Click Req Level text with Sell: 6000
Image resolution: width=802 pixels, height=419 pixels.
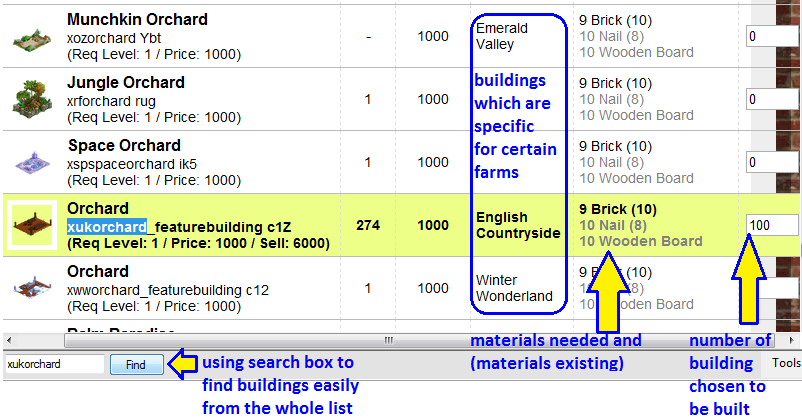[198, 243]
